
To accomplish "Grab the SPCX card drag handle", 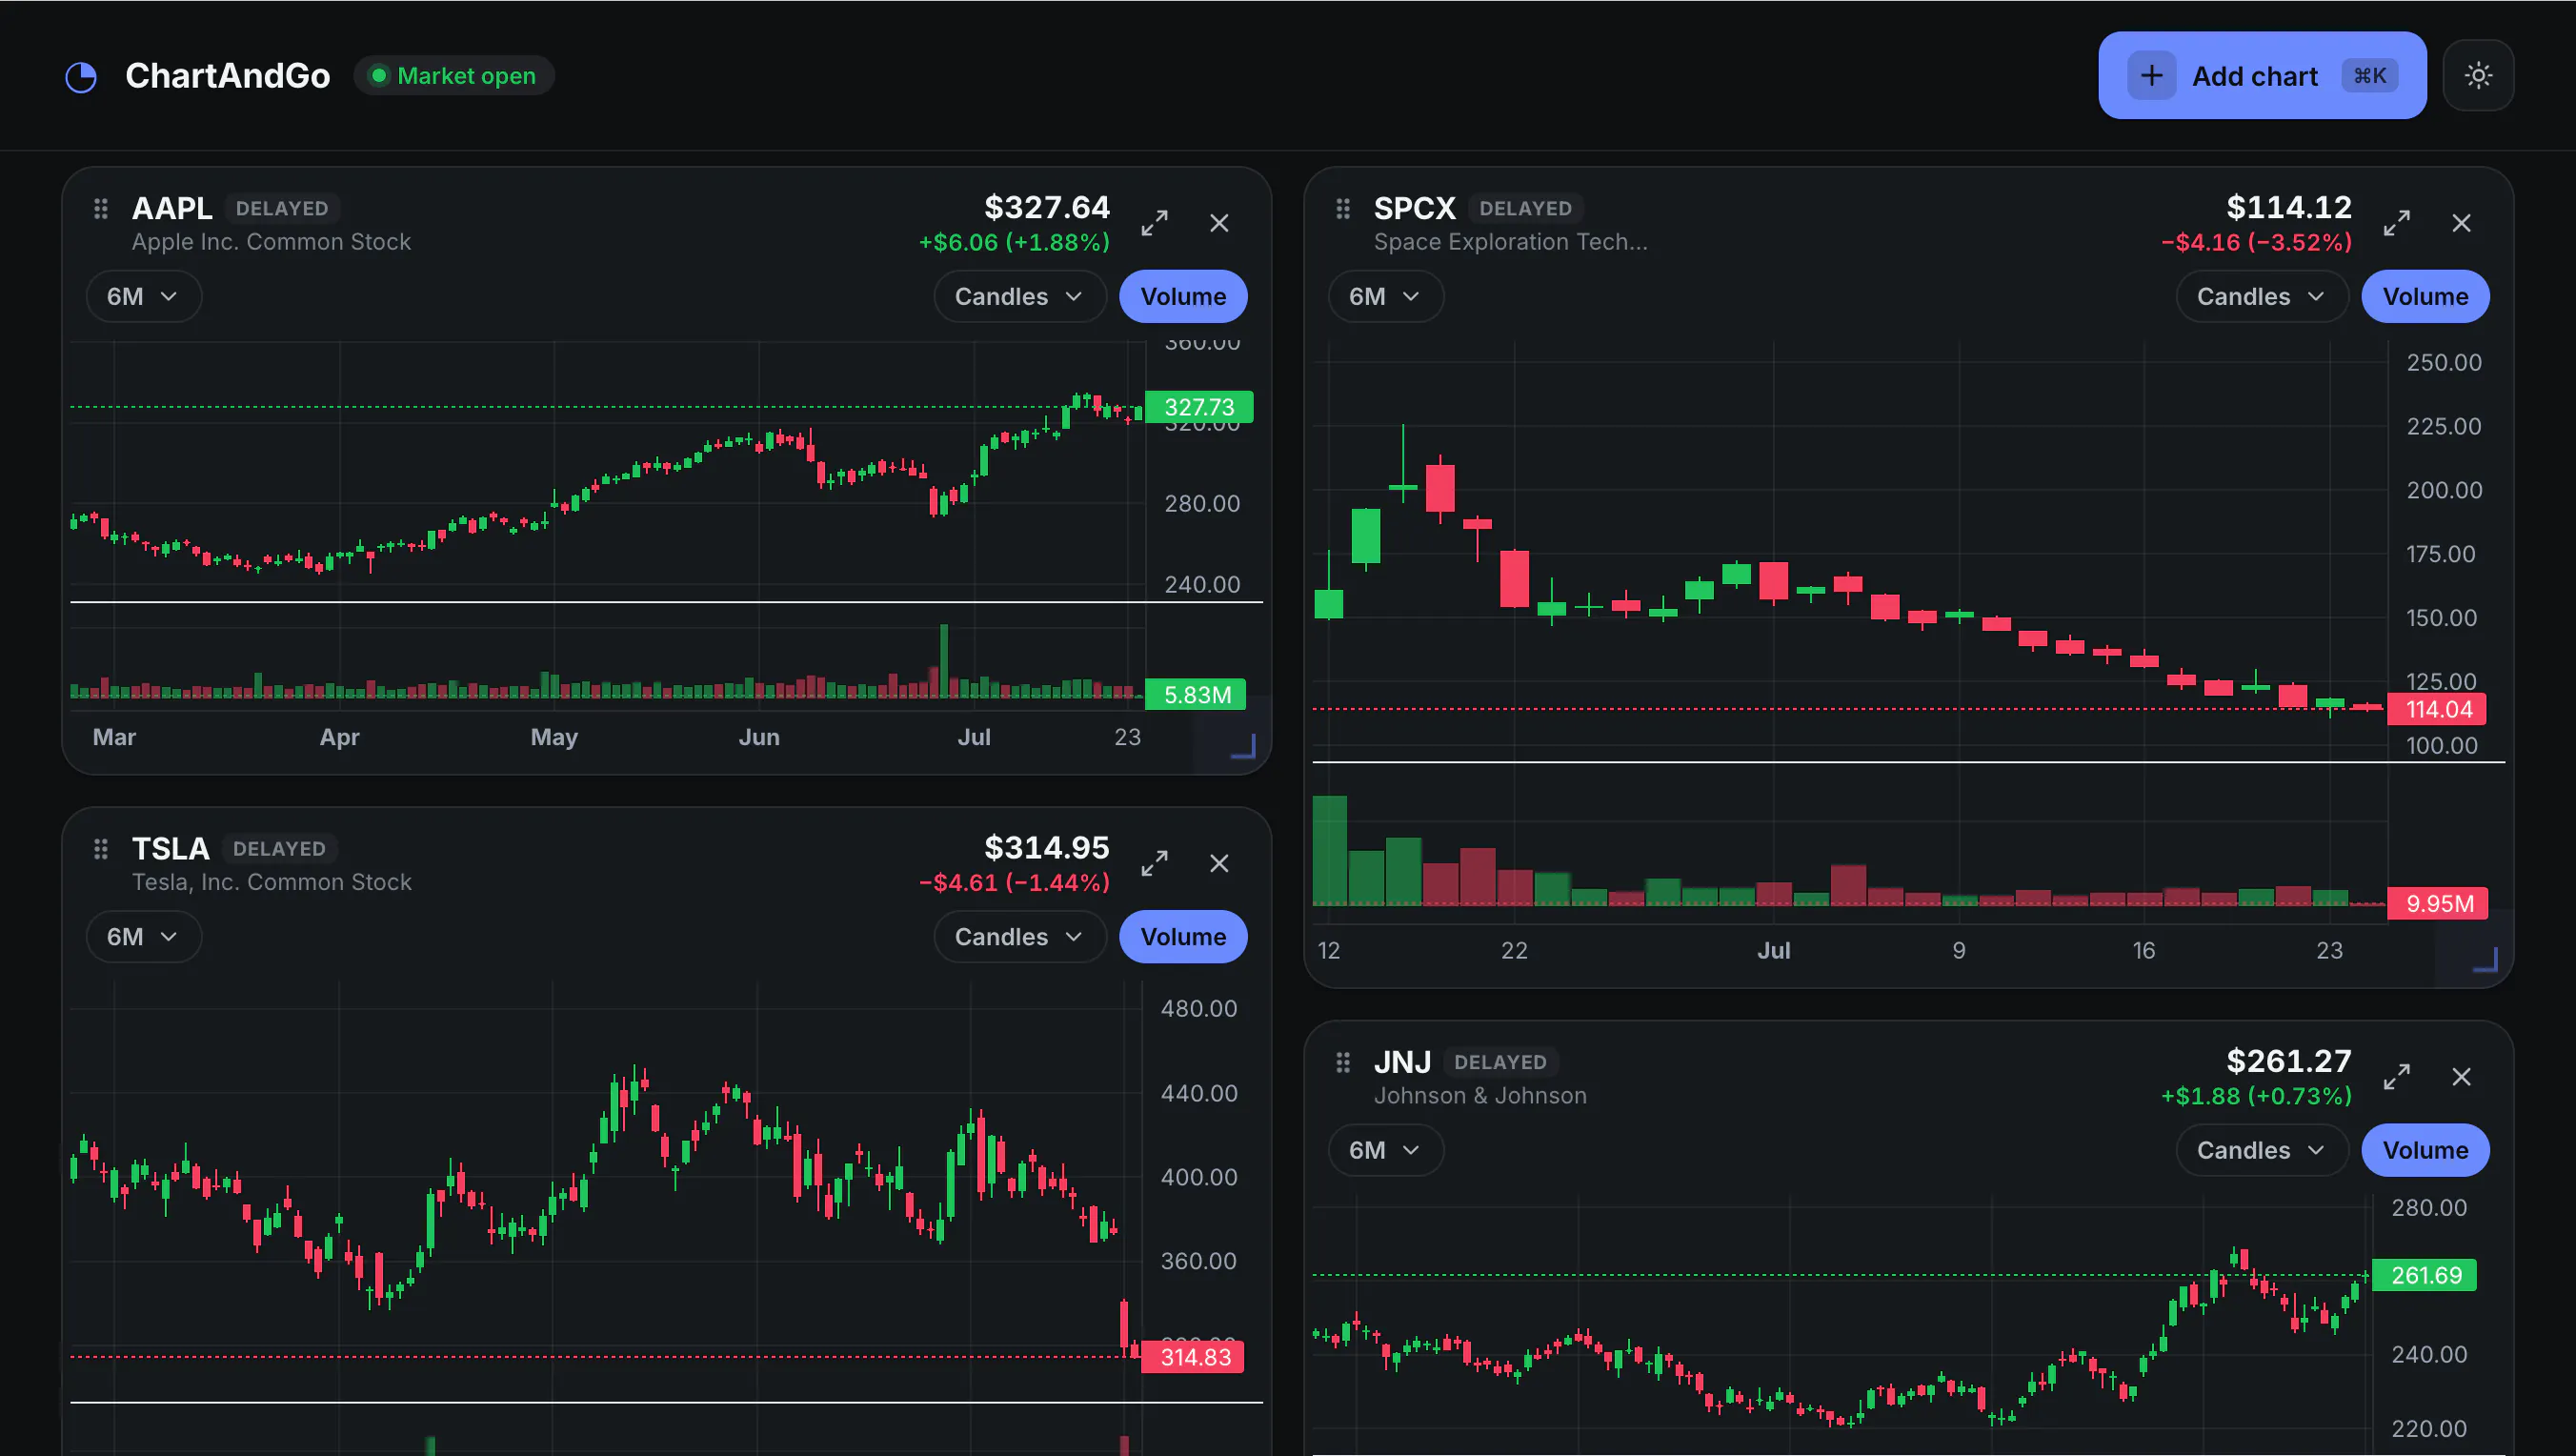I will click(x=1343, y=209).
